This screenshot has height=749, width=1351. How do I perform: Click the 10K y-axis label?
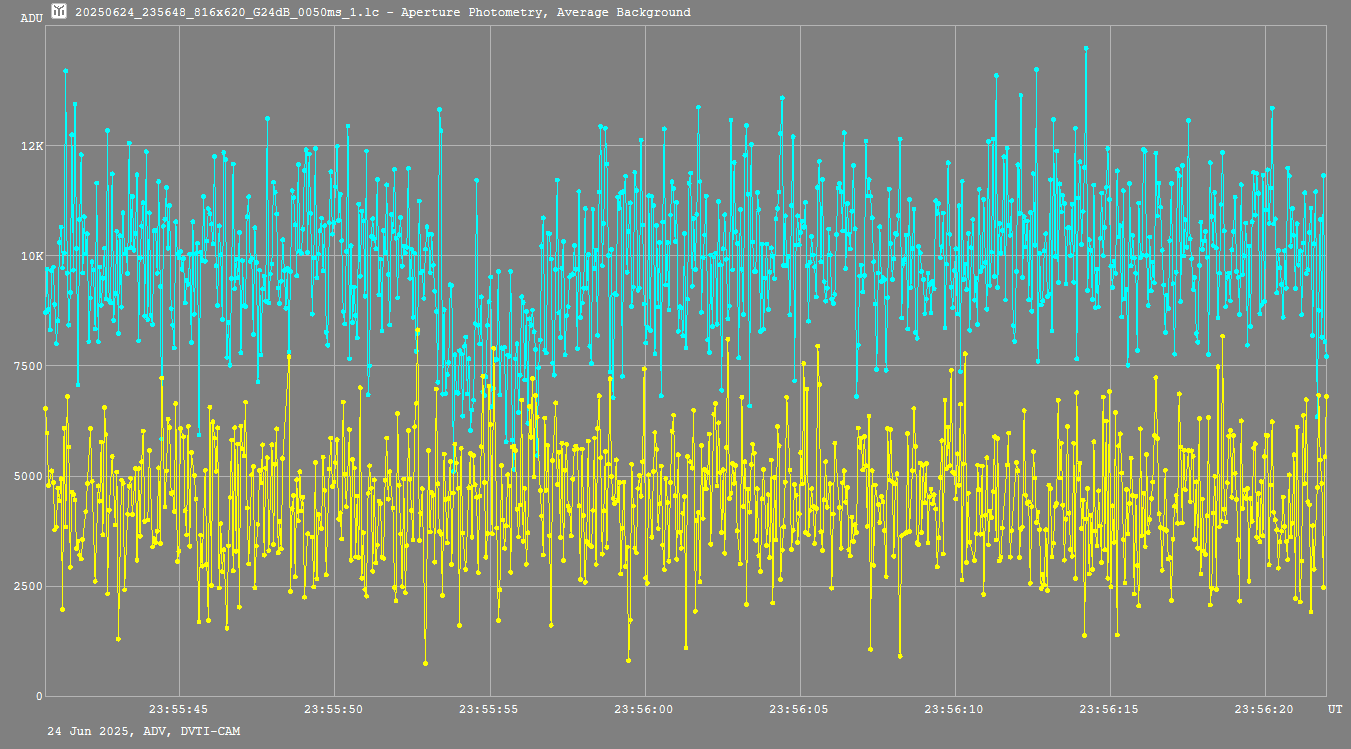33,256
